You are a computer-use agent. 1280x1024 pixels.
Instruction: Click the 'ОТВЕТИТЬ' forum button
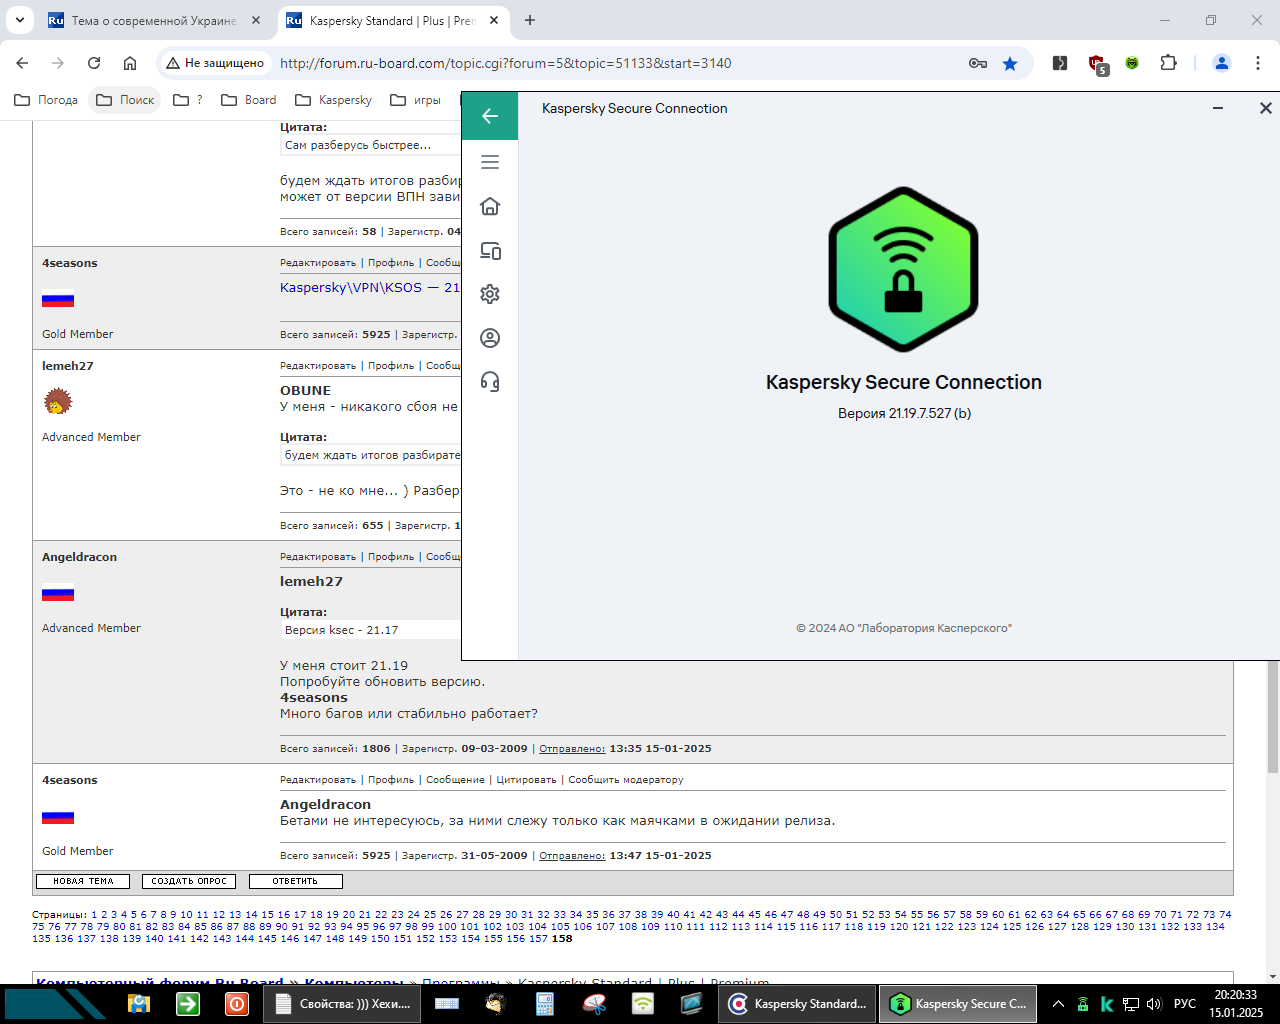295,881
